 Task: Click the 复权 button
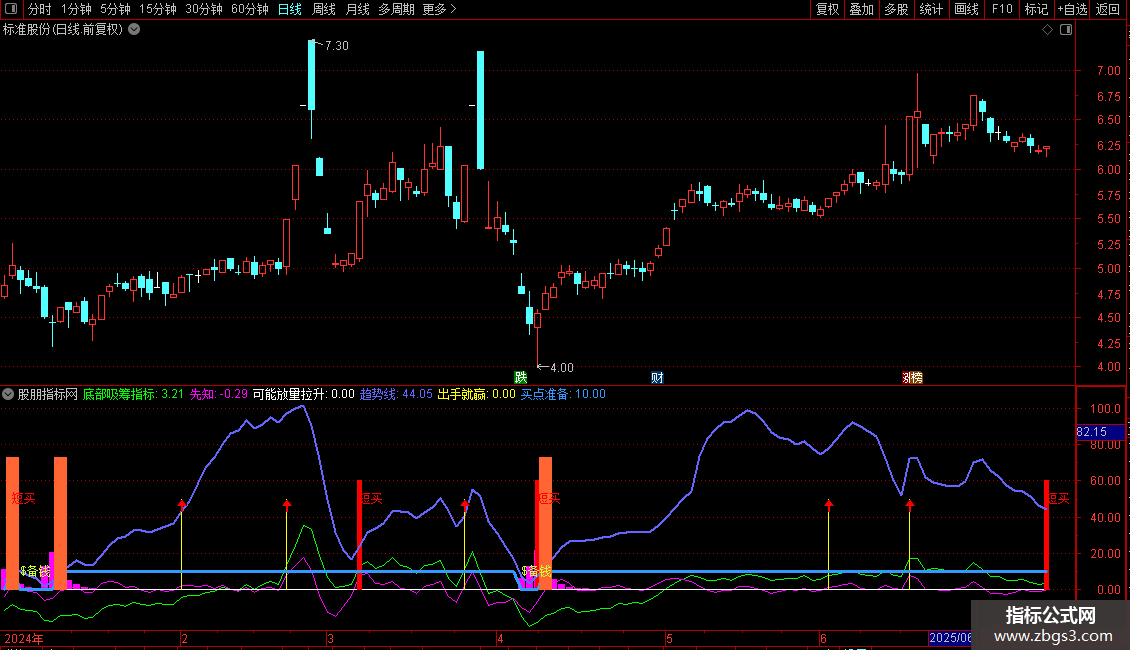click(x=827, y=9)
